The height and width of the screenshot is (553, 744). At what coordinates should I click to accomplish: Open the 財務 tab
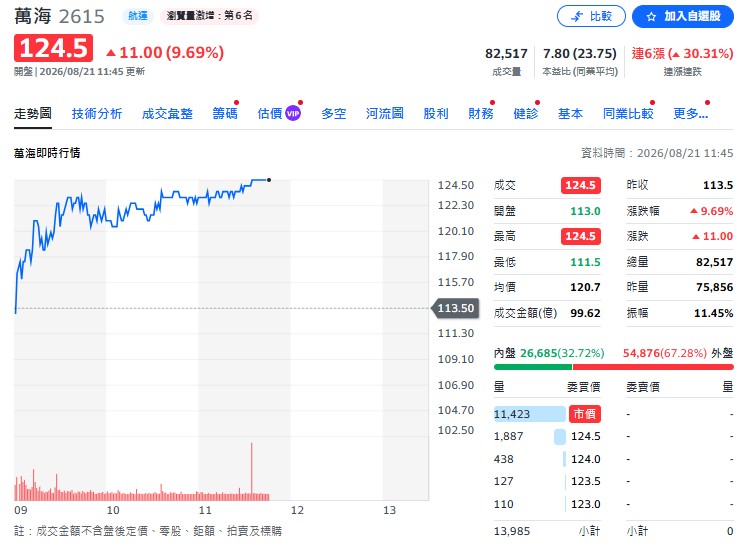click(x=481, y=113)
